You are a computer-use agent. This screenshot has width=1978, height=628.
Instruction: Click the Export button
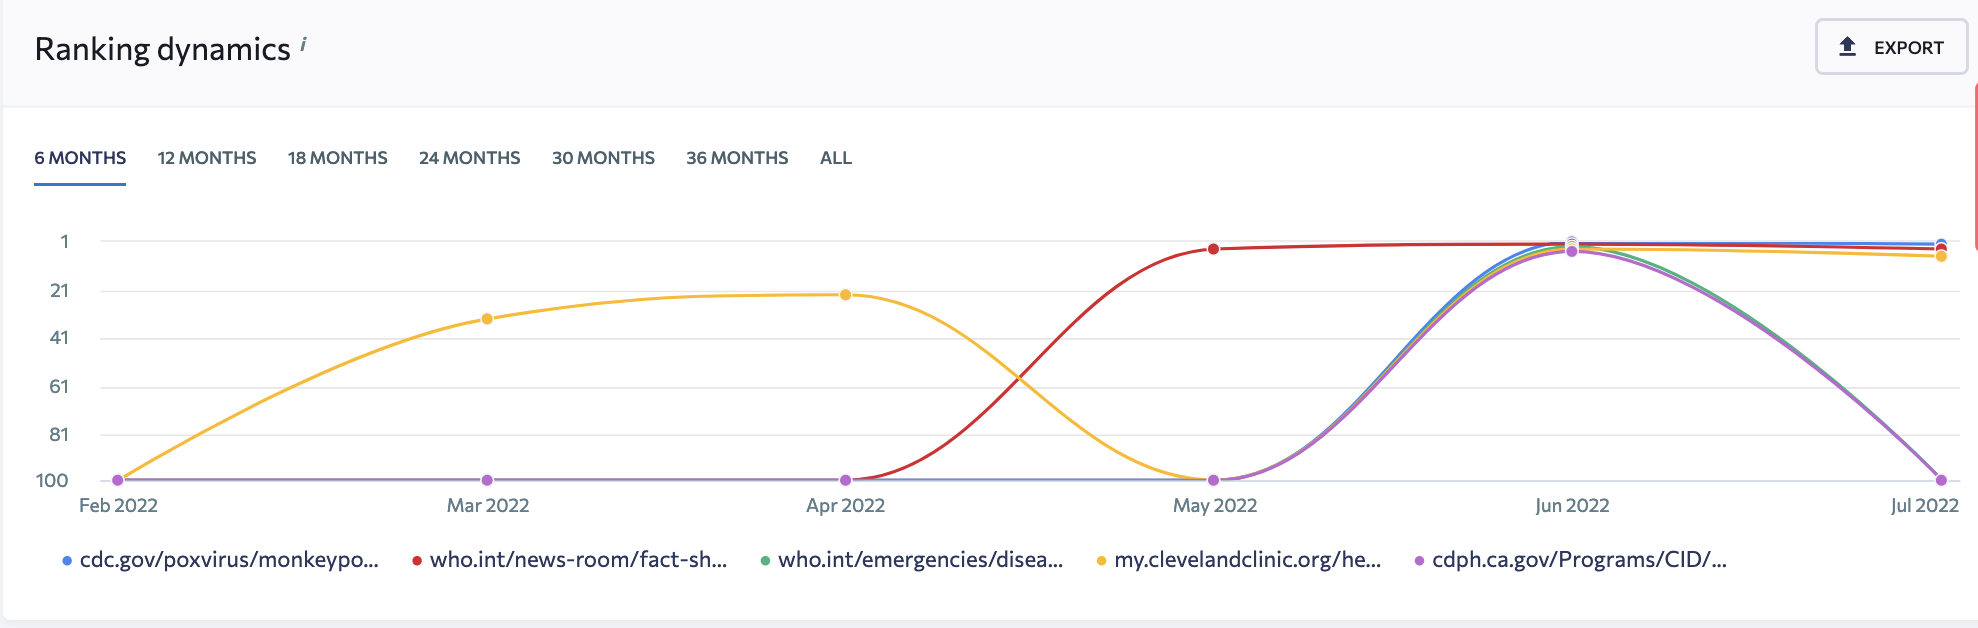pos(1890,47)
